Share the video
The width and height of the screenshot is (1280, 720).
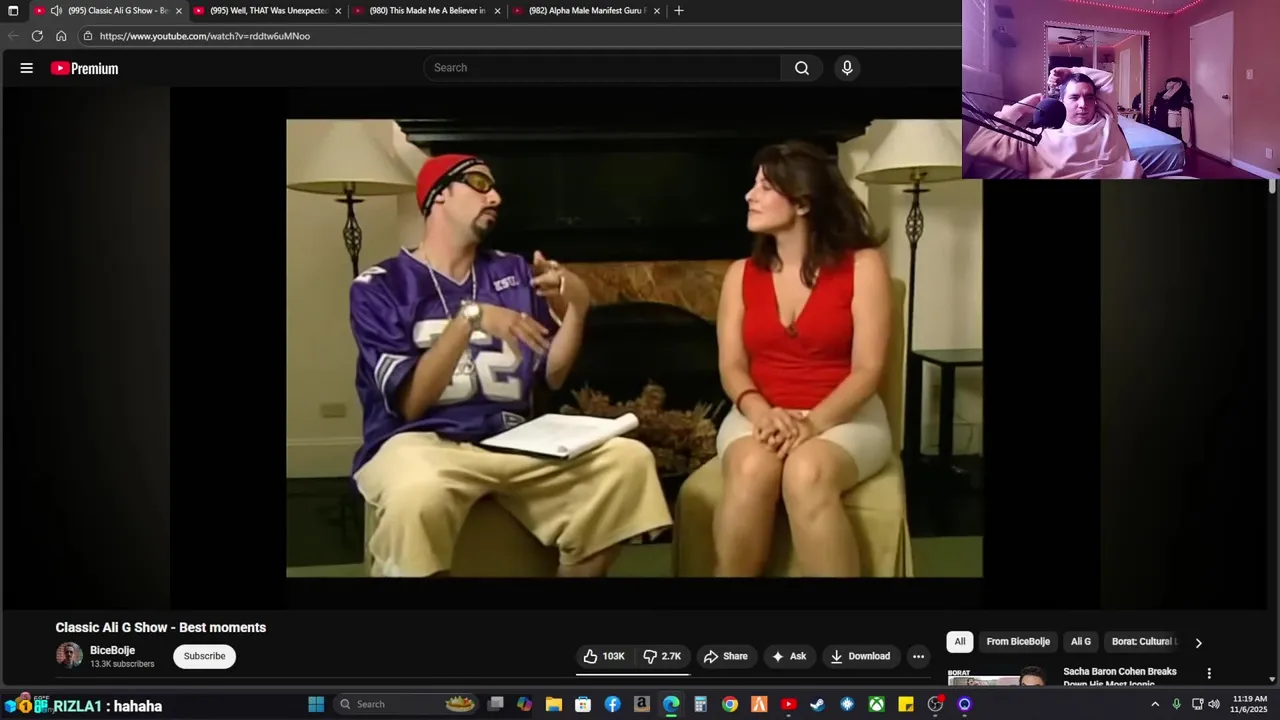(x=726, y=656)
